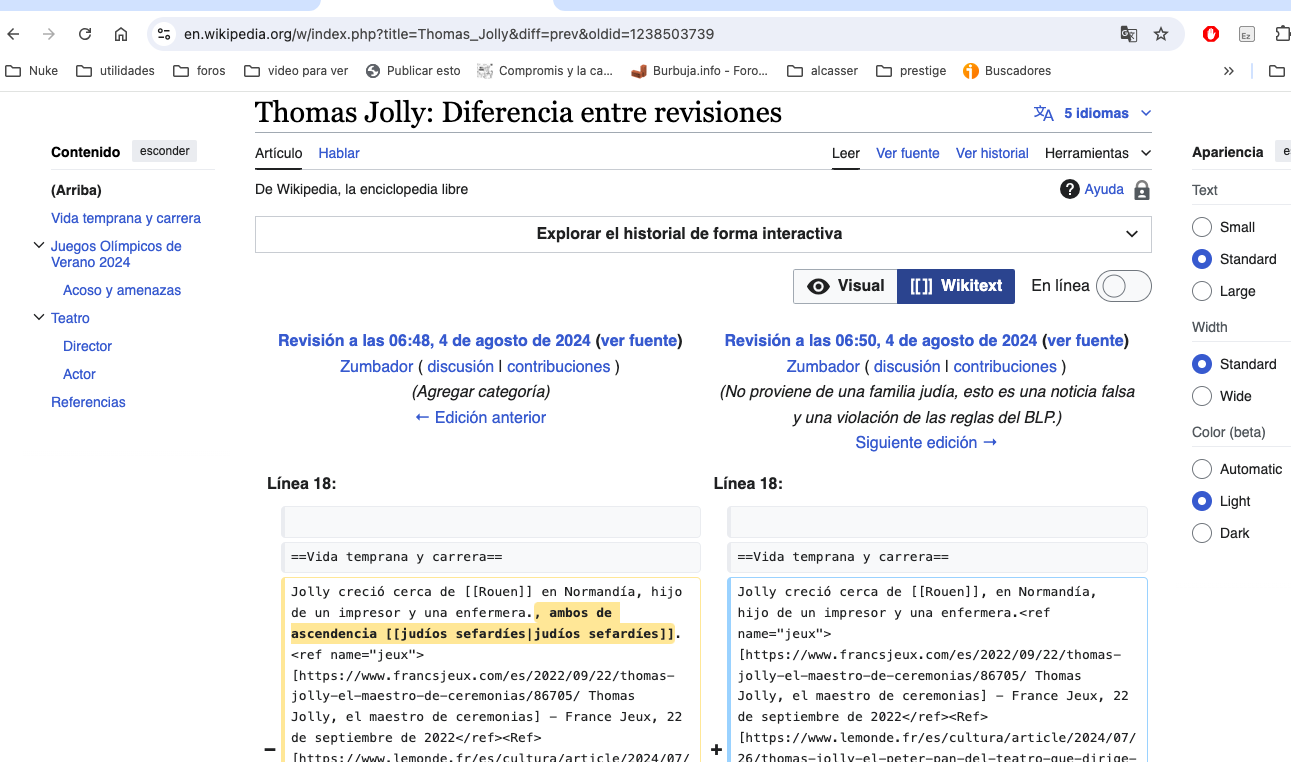Click the browser reload icon
Screen dimensions: 1291x762
(x=85, y=34)
